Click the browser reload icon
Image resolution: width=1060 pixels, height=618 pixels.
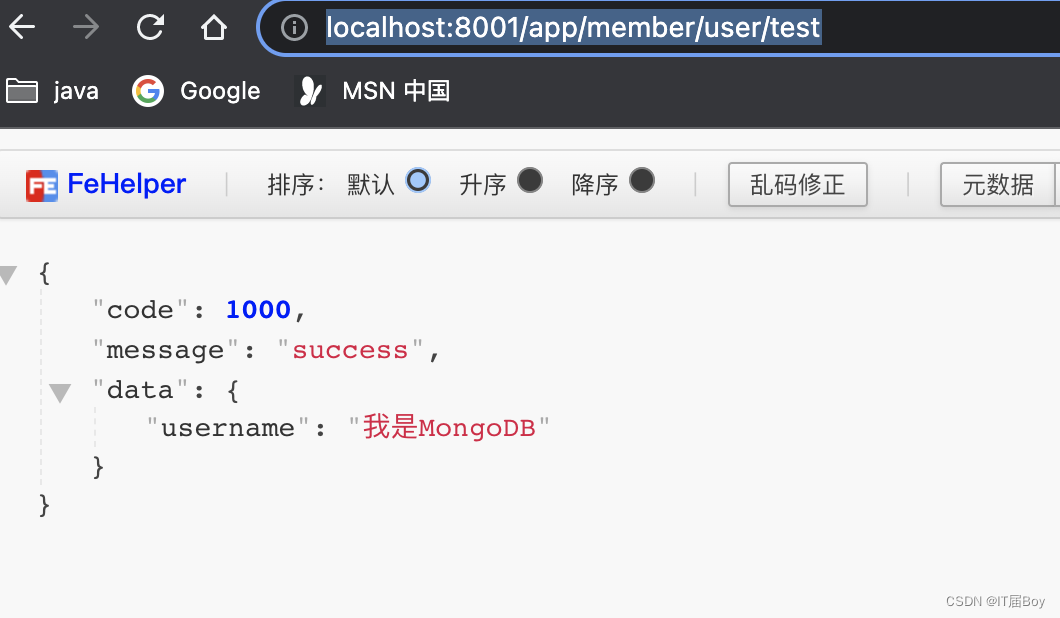pyautogui.click(x=150, y=27)
